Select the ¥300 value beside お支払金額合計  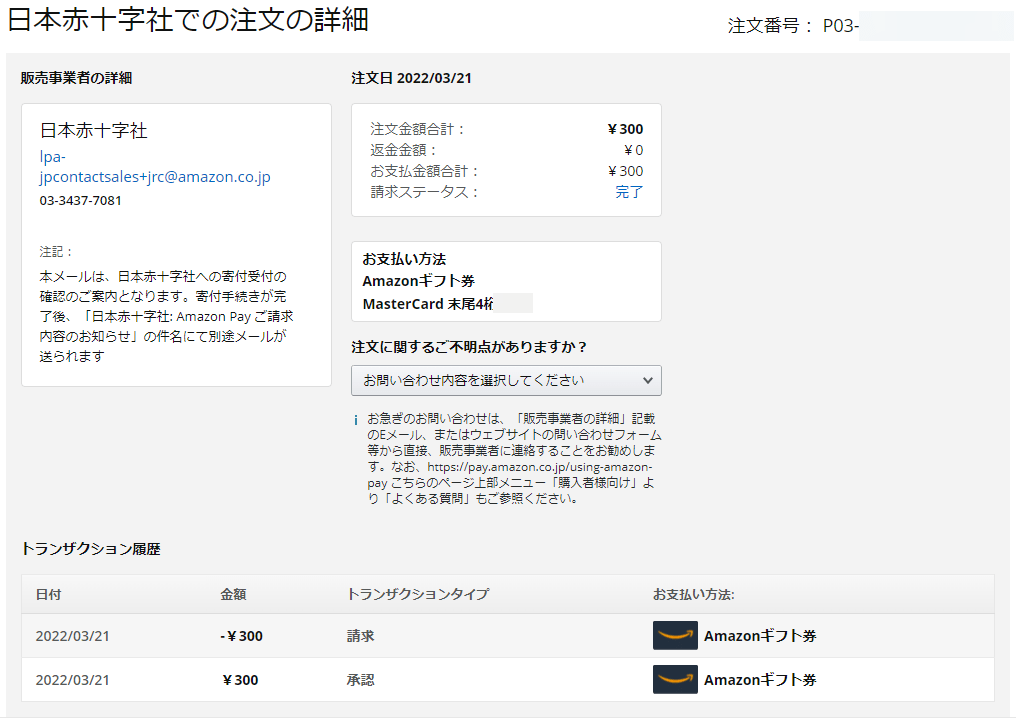625,171
